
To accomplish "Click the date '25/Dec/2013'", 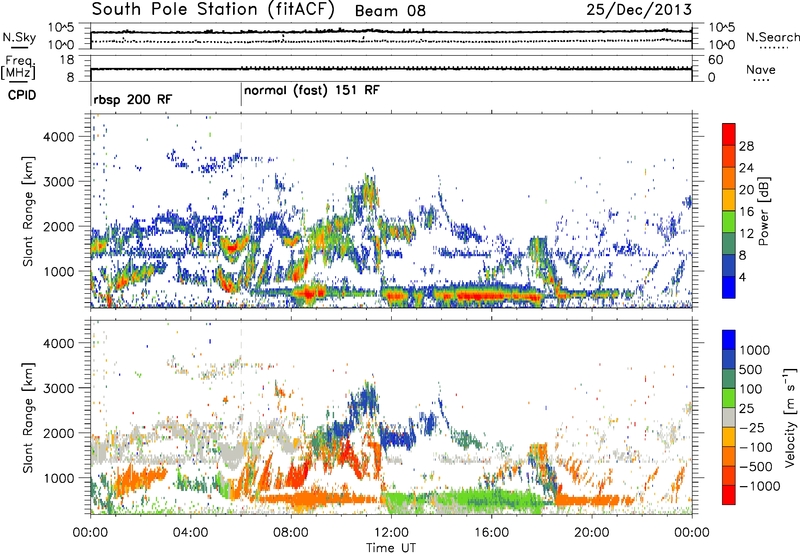I will (639, 10).
